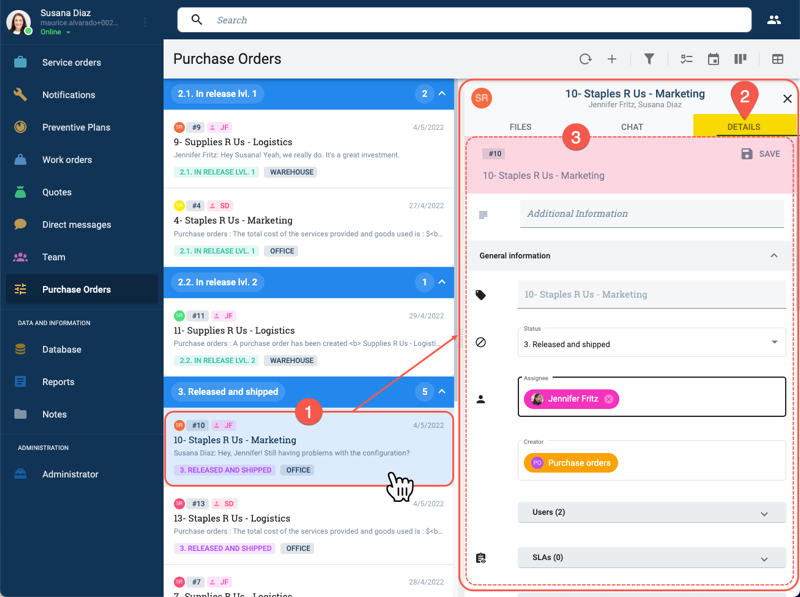Open the Online status dropdown

(55, 32)
